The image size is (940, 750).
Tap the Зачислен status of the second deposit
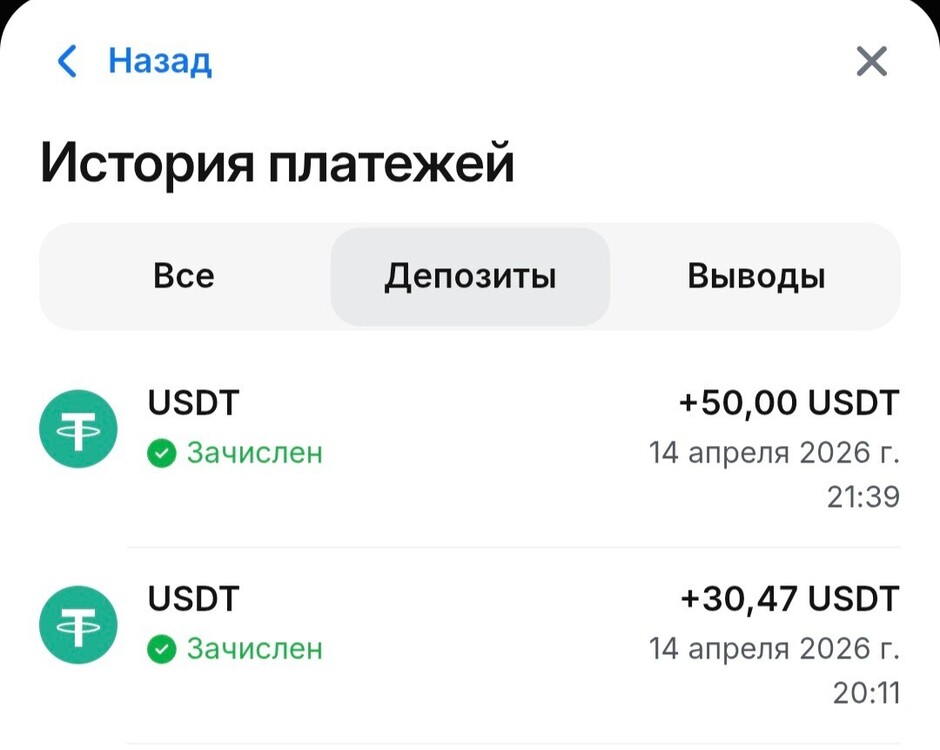(x=255, y=650)
